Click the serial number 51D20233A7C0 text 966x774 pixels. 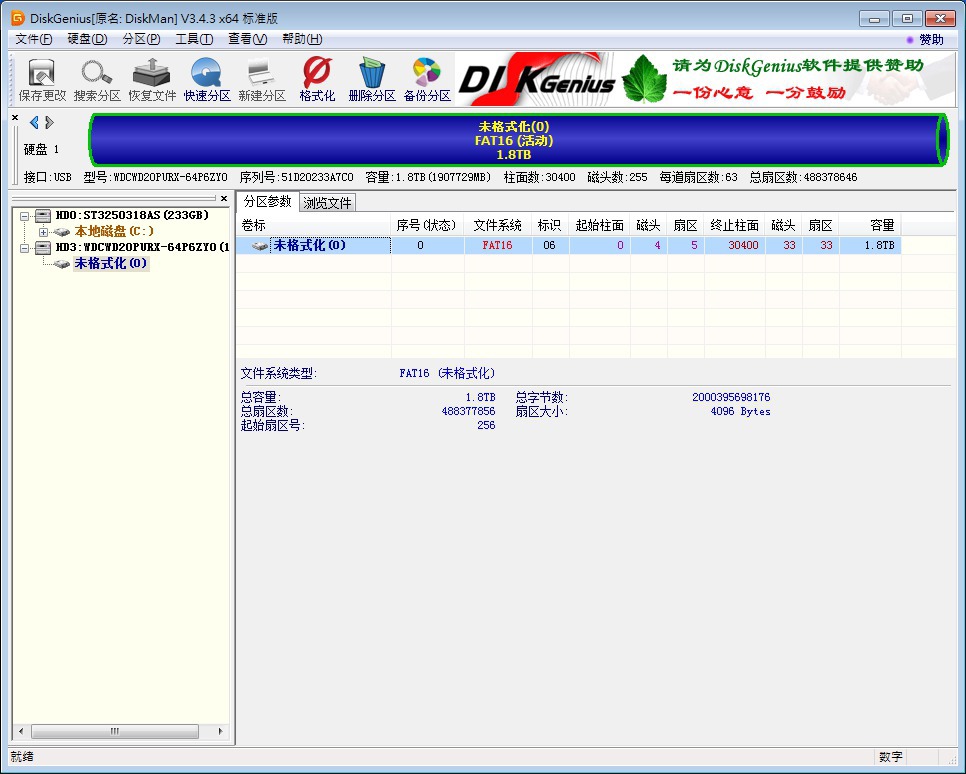[317, 177]
